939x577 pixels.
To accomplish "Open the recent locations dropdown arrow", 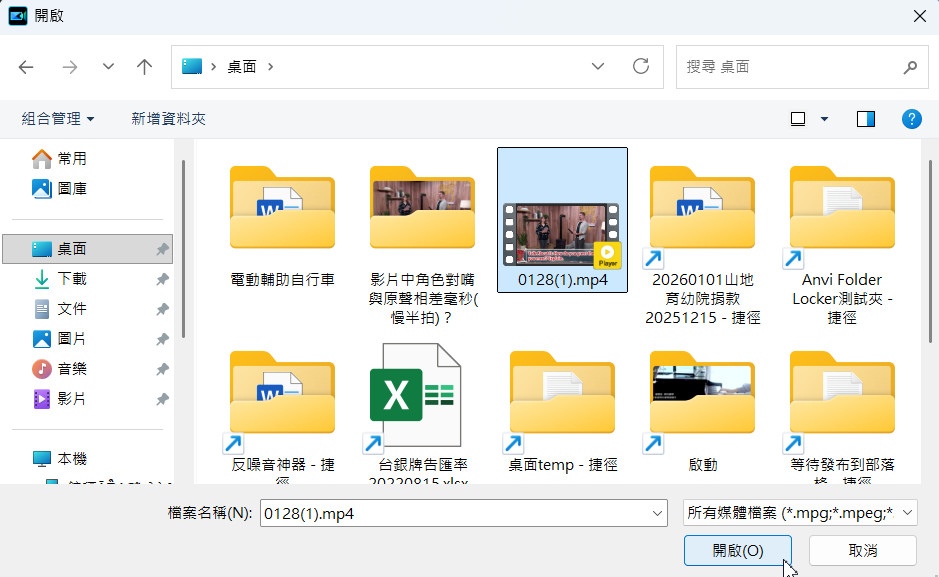I will (x=108, y=67).
